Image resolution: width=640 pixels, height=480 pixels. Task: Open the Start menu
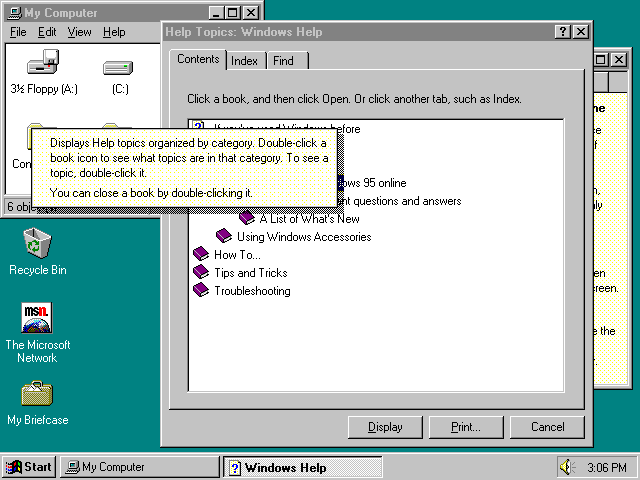pos(29,467)
